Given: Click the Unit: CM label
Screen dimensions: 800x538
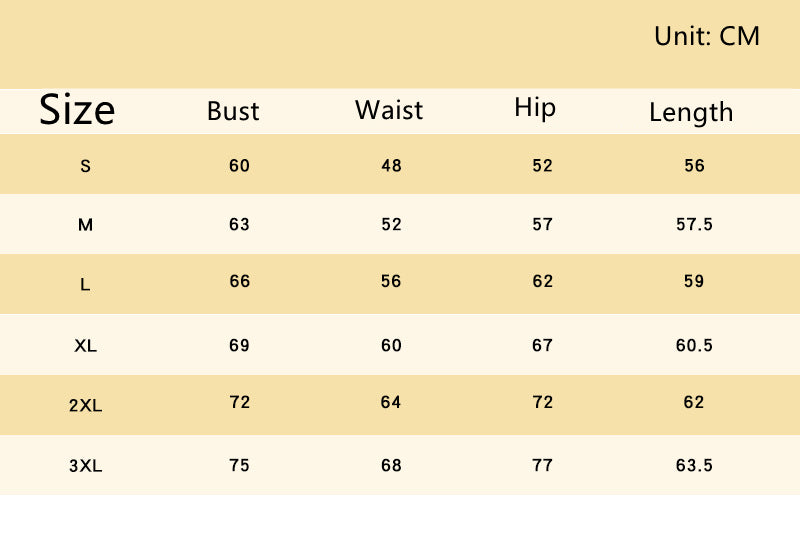Looking at the screenshot, I should point(707,37).
